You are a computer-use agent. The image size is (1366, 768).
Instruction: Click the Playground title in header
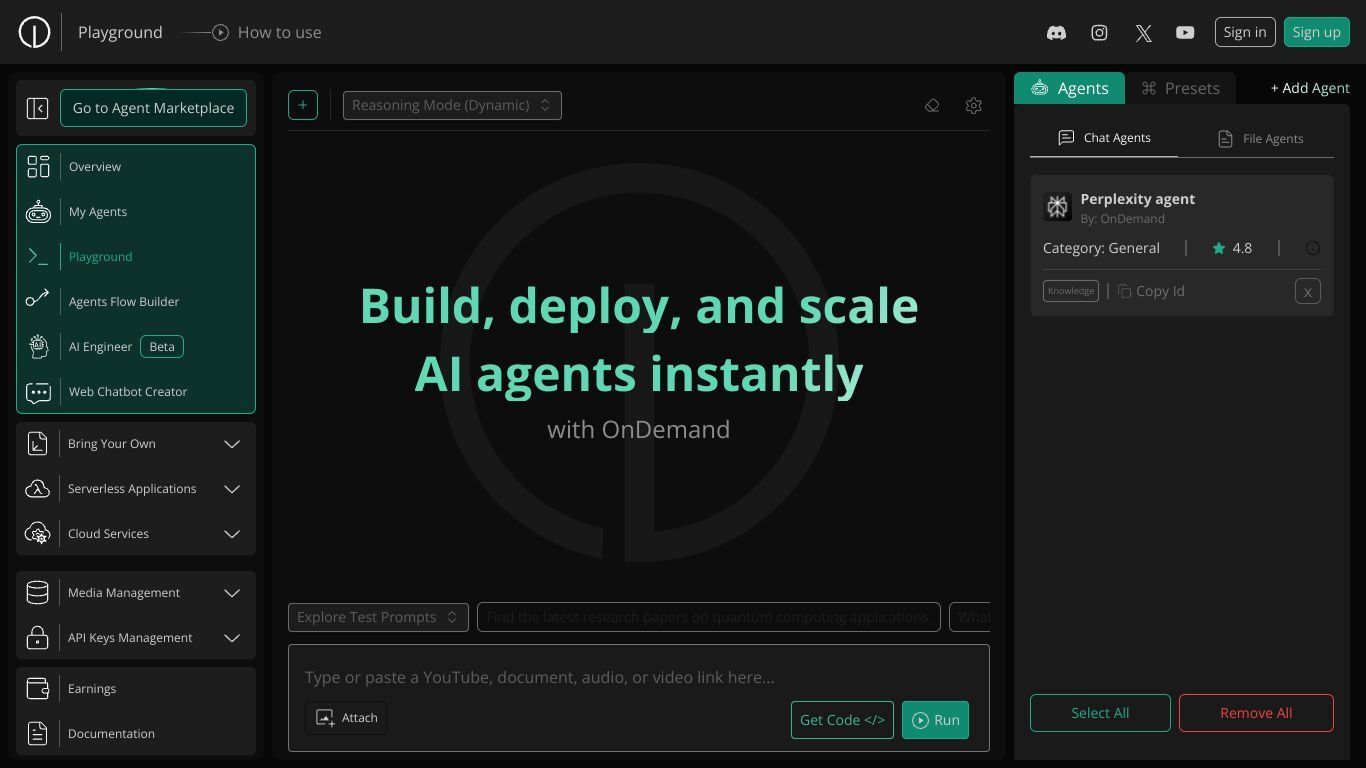pyautogui.click(x=120, y=32)
